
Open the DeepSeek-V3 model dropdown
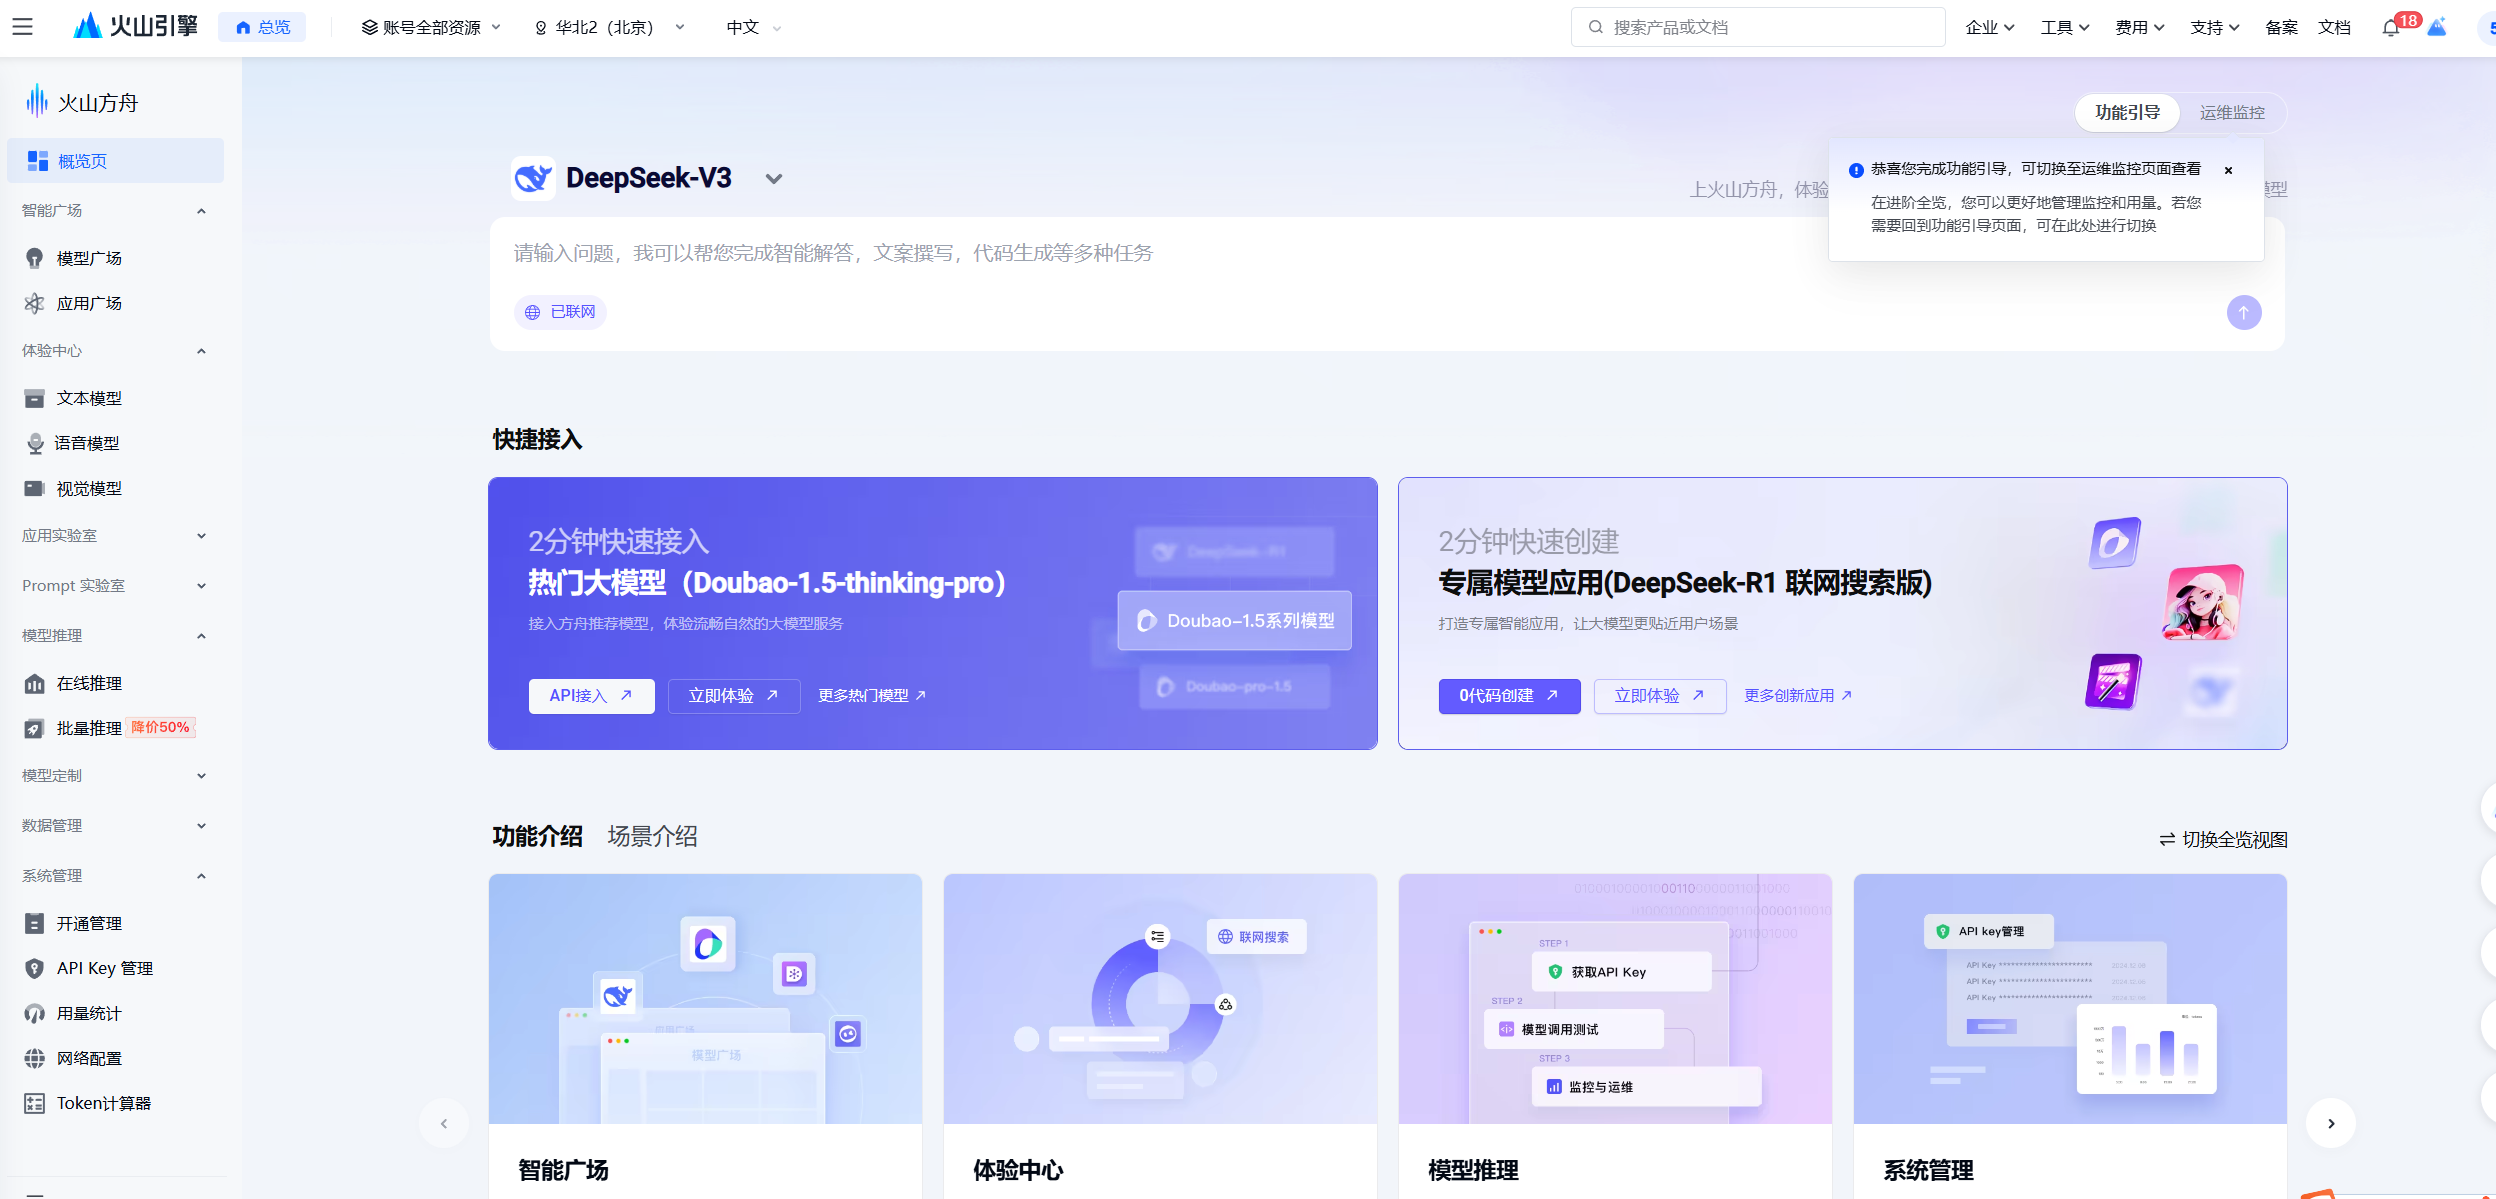pyautogui.click(x=773, y=179)
